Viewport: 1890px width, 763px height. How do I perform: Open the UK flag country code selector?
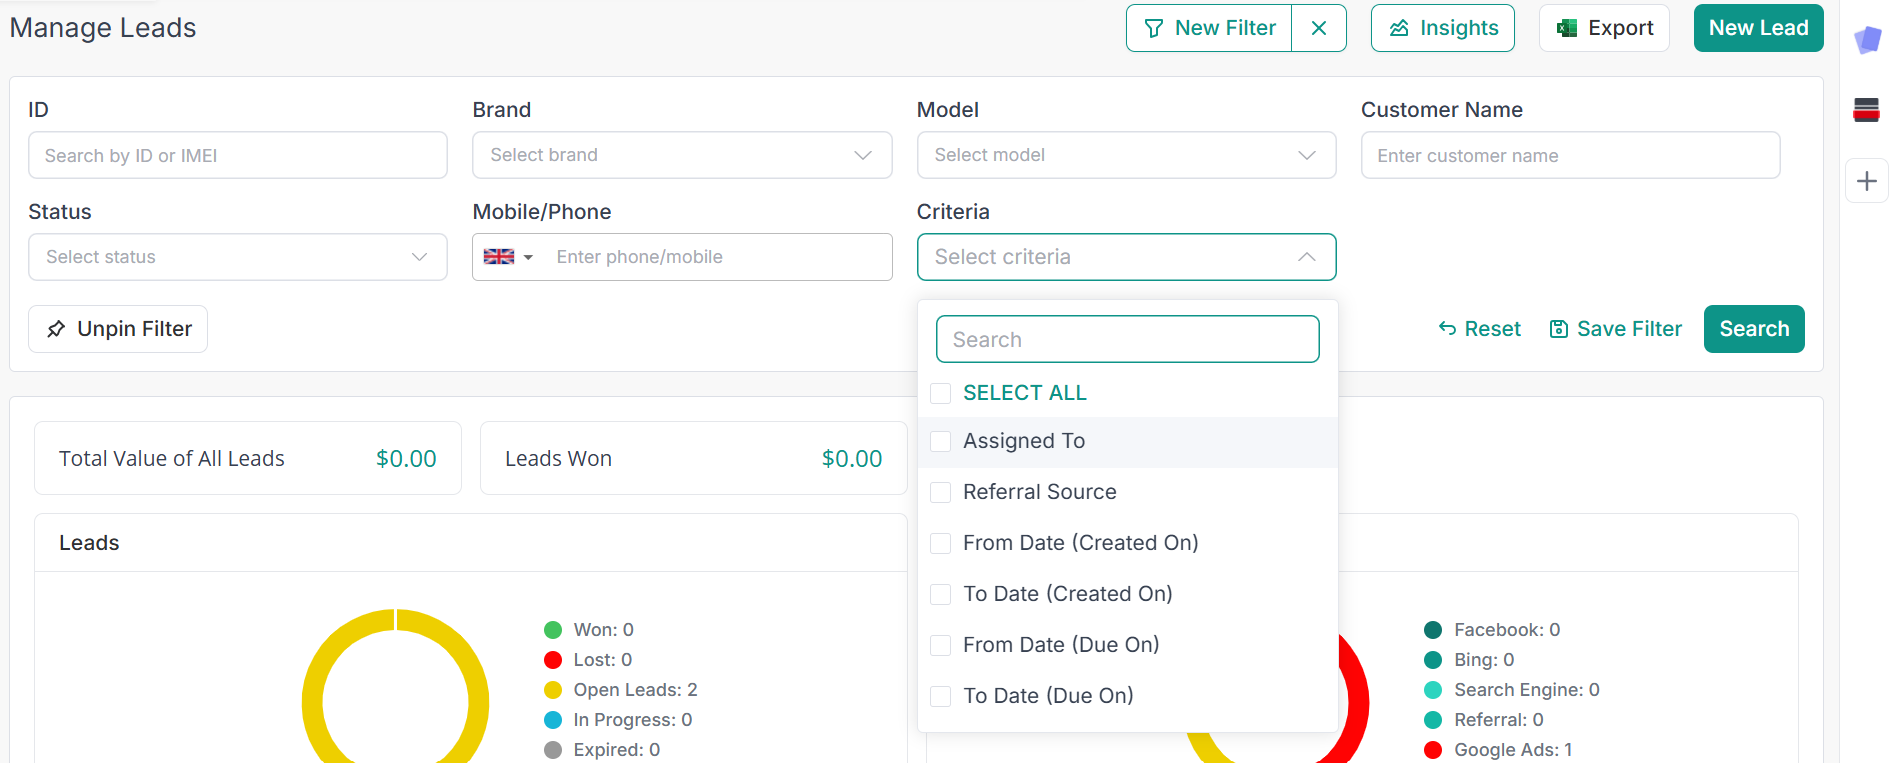508,257
